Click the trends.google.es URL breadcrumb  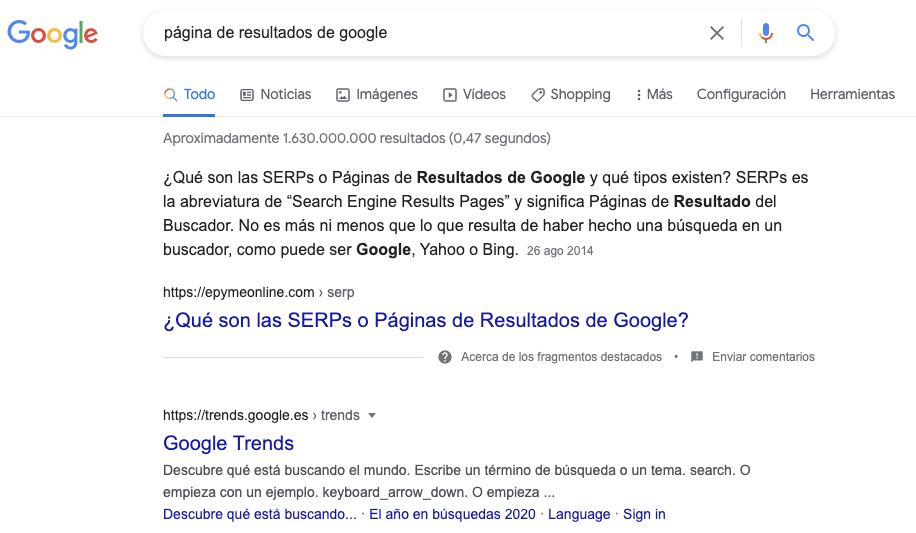(261, 416)
